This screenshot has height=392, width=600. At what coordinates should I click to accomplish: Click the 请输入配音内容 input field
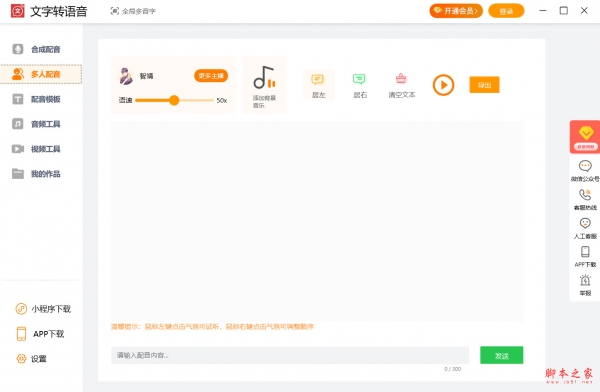coord(290,355)
